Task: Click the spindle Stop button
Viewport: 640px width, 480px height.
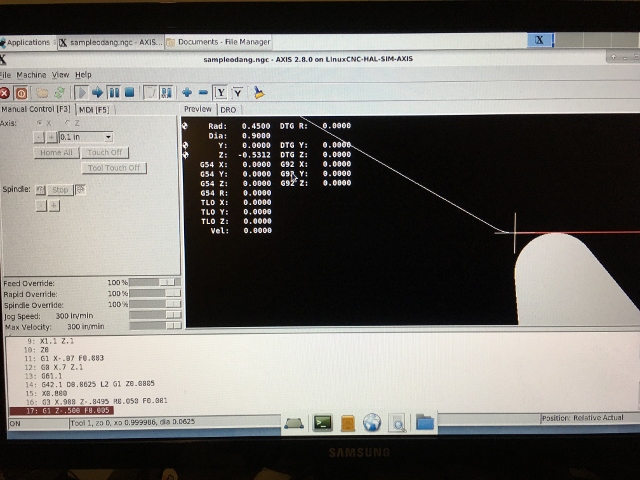Action: coord(60,190)
